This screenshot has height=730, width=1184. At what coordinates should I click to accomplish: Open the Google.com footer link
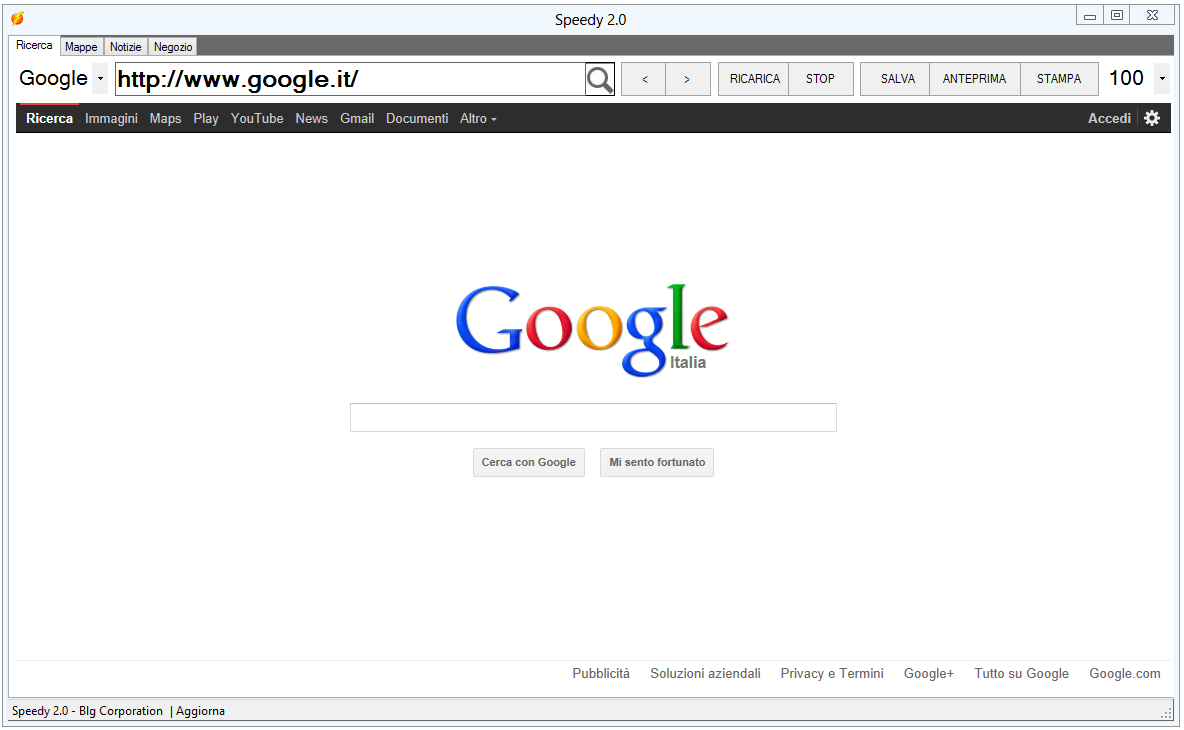click(x=1124, y=673)
